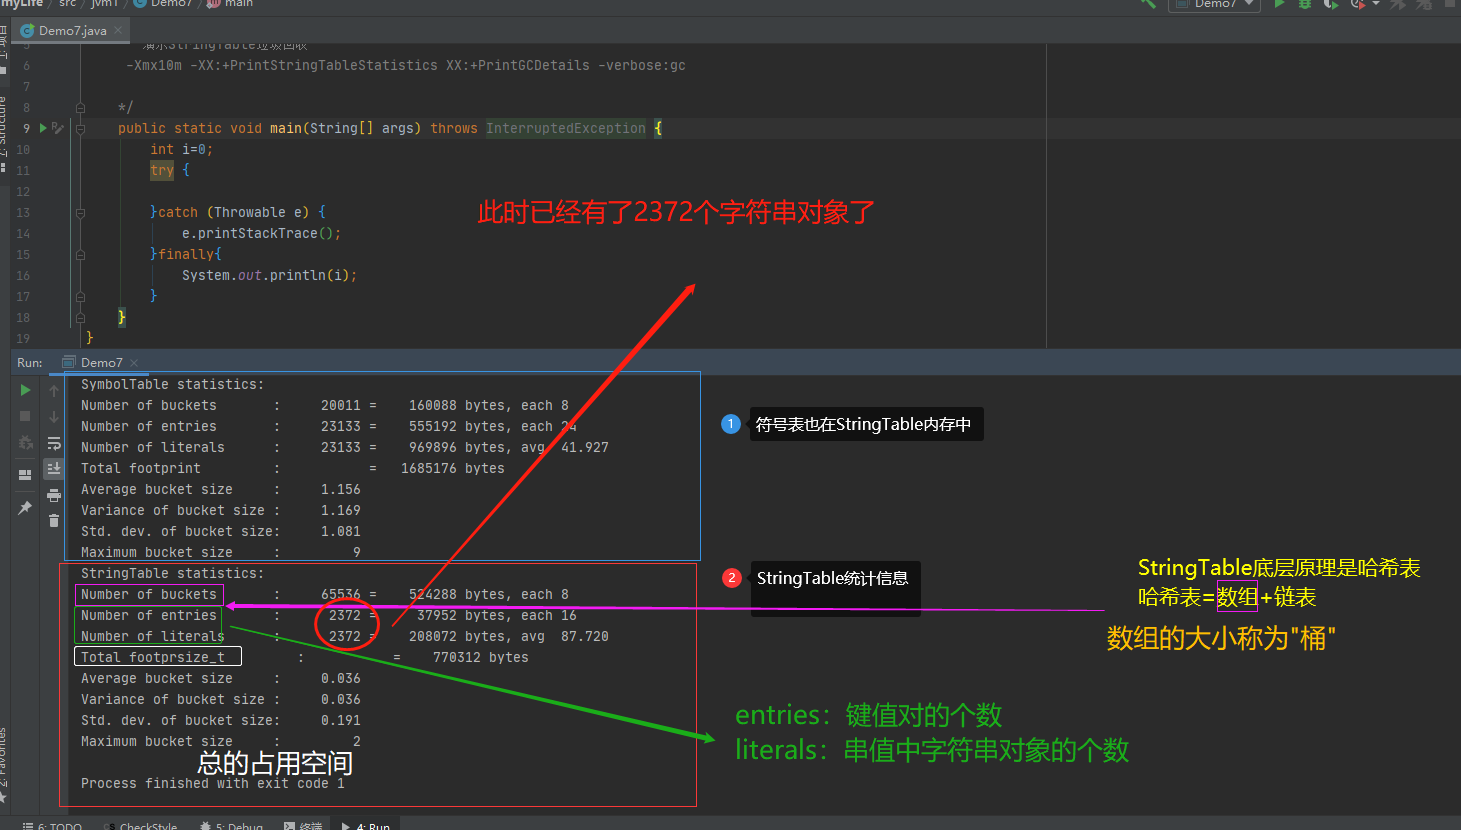
Task: Click the bug rerun icon in Run panel
Action: (25, 442)
